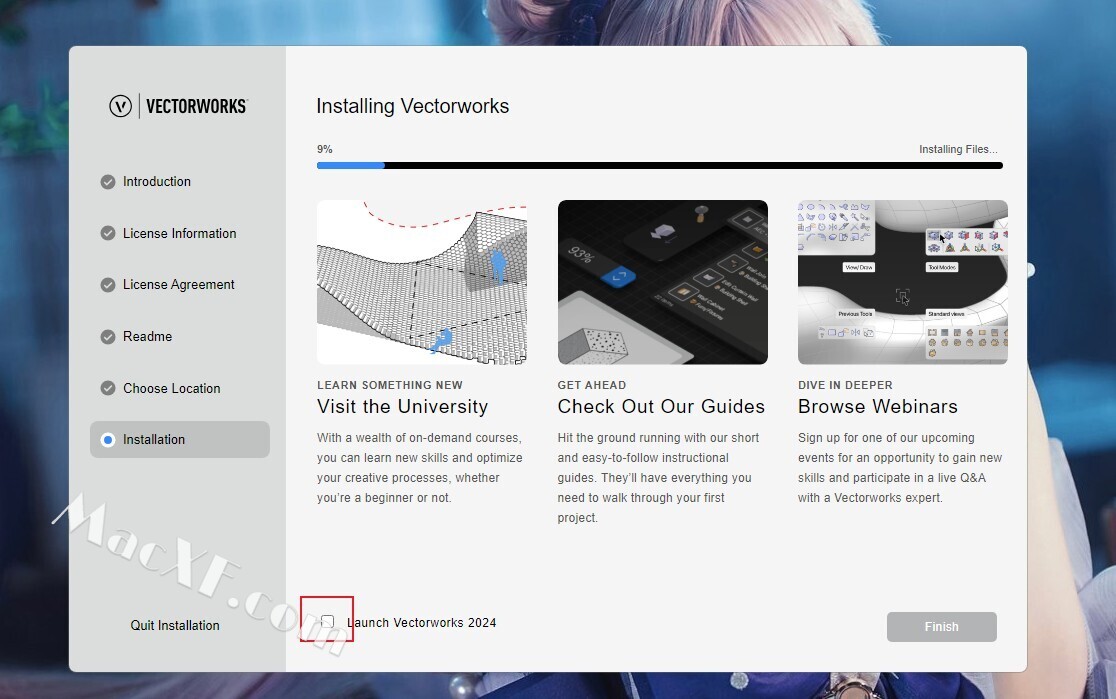Click the Launch Vectorworks 2024 label text
1116x699 pixels.
pyautogui.click(x=421, y=623)
